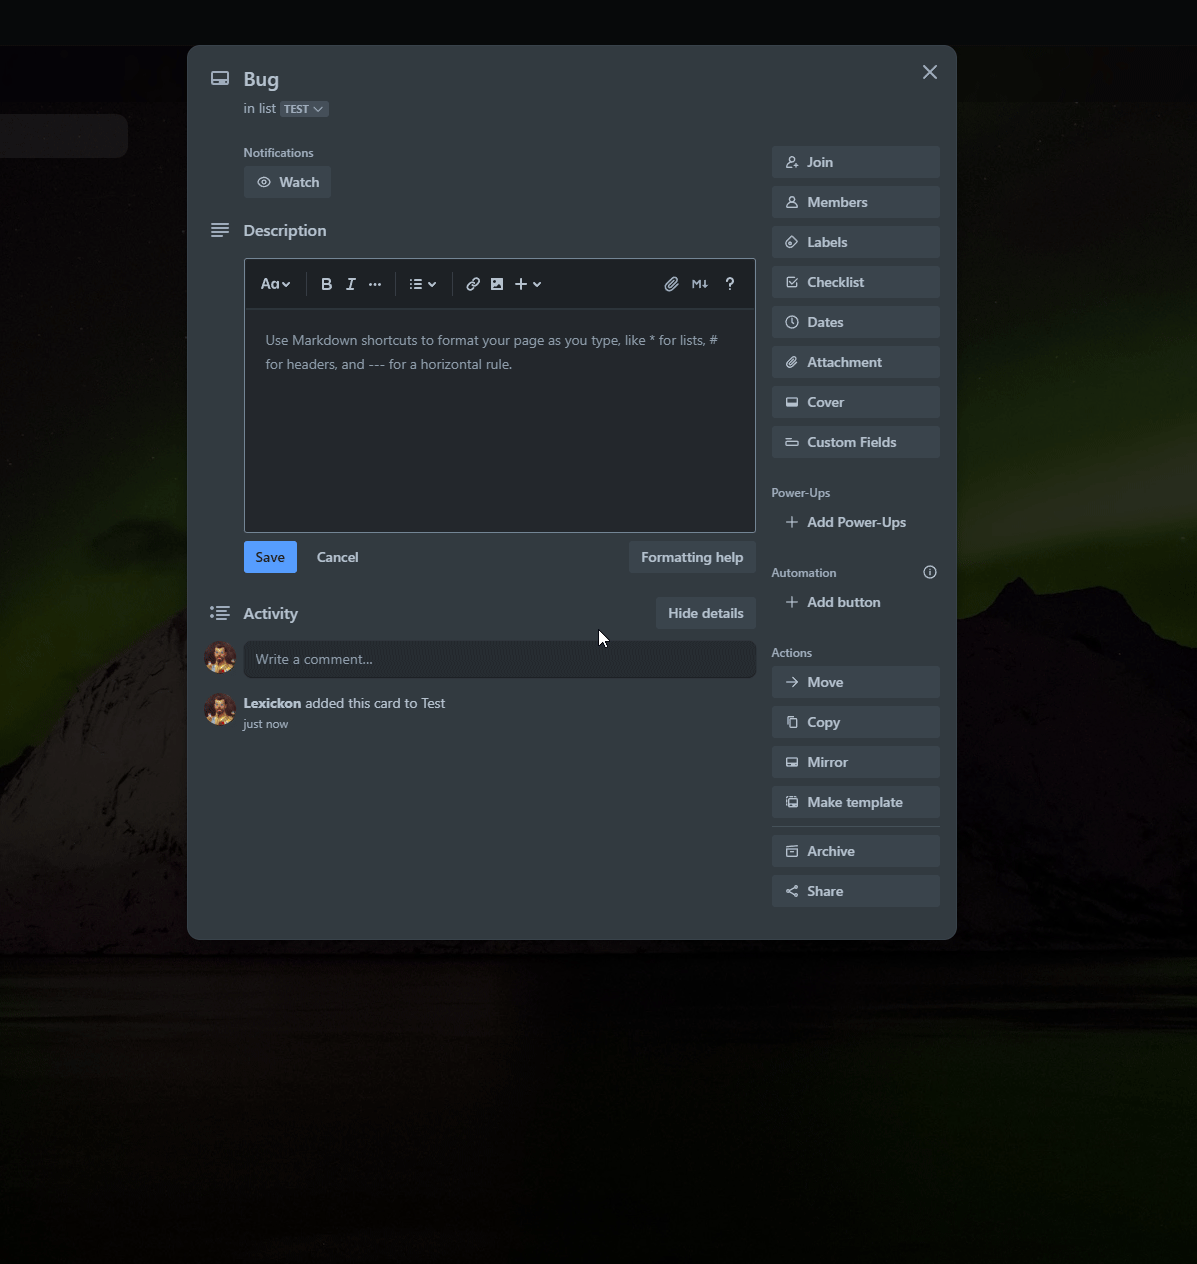Click the 'just now' activity timestamp
The image size is (1197, 1264).
pos(266,724)
